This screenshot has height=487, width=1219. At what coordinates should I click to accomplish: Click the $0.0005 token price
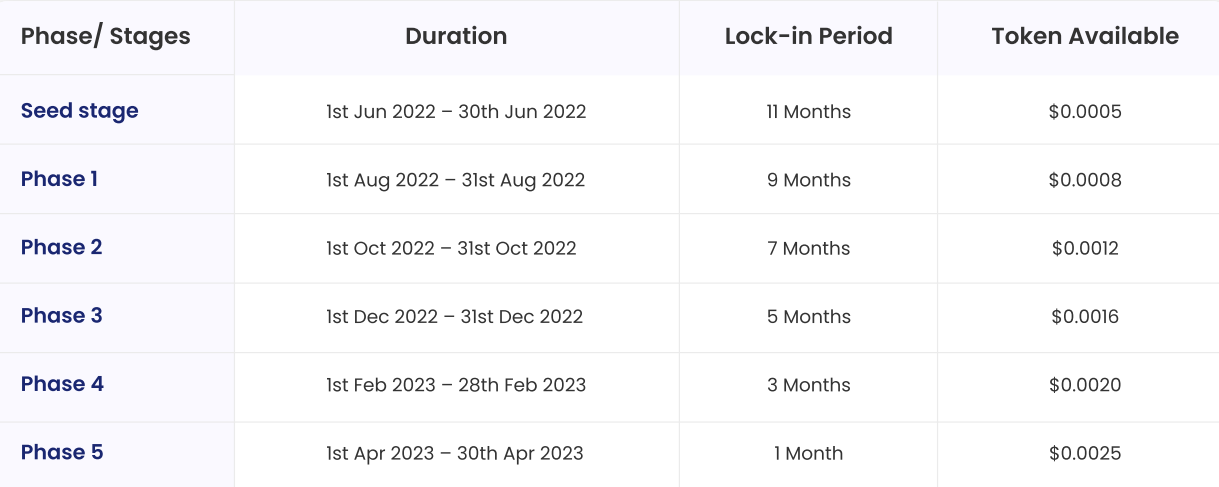1085,112
